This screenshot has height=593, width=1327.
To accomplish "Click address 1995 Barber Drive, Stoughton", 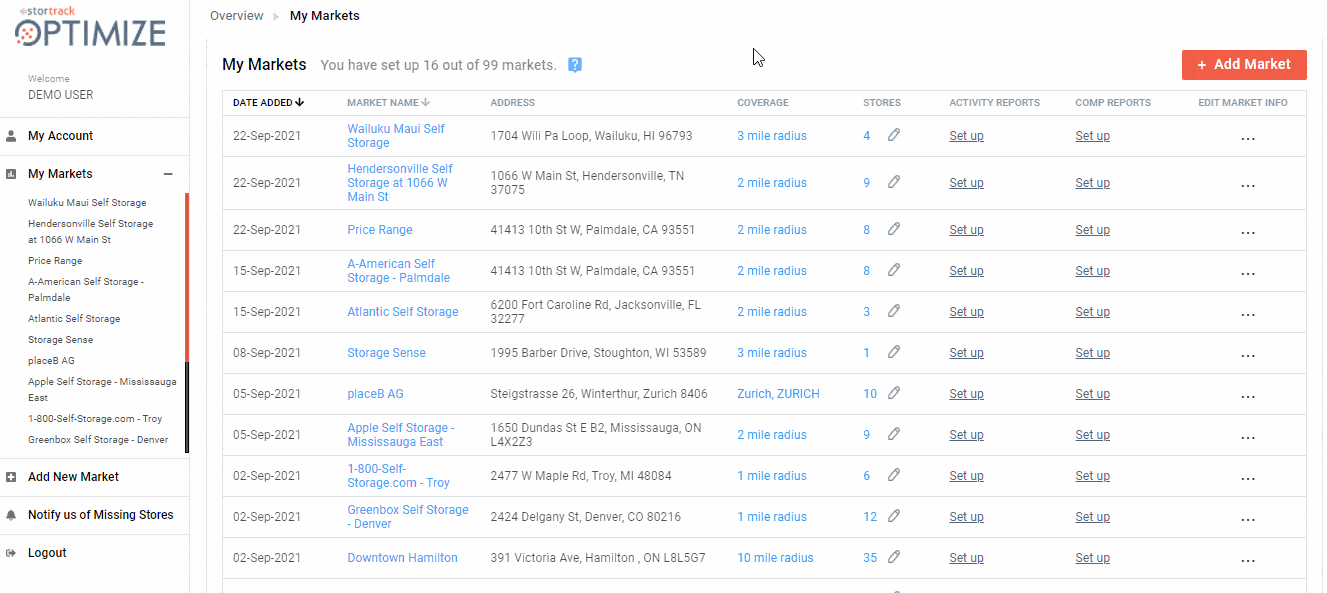I will tap(598, 353).
